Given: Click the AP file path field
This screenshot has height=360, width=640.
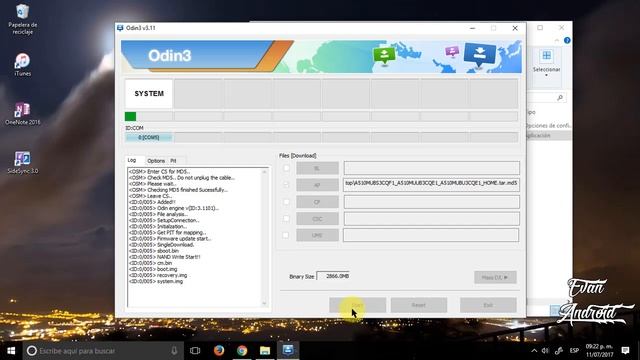Looking at the screenshot, I should click(431, 184).
